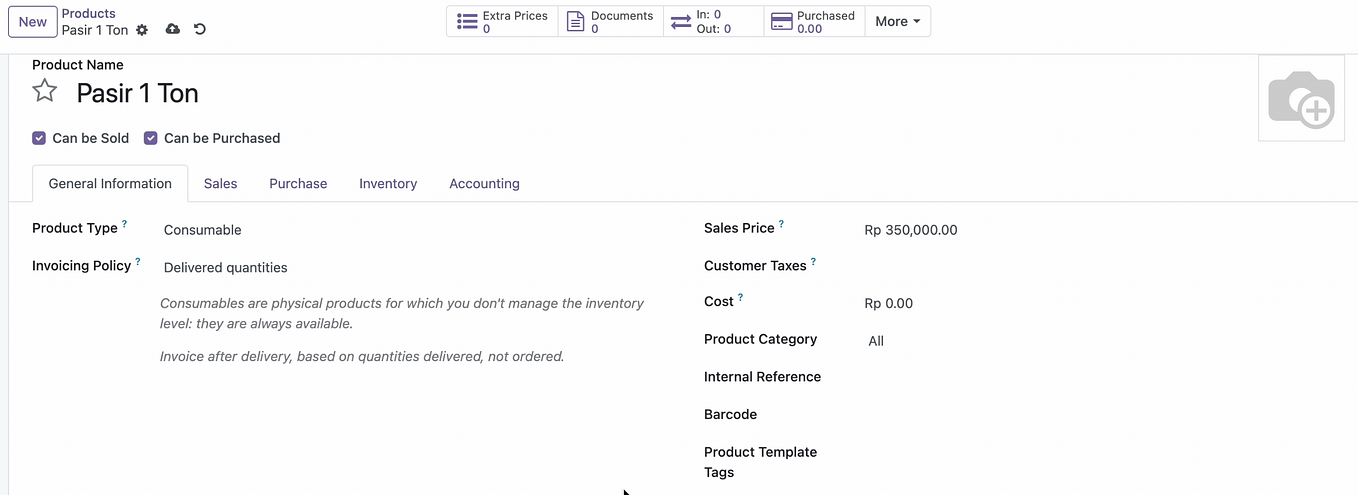Click the Customer Taxes field
The width and height of the screenshot is (1358, 495).
pos(1100,267)
